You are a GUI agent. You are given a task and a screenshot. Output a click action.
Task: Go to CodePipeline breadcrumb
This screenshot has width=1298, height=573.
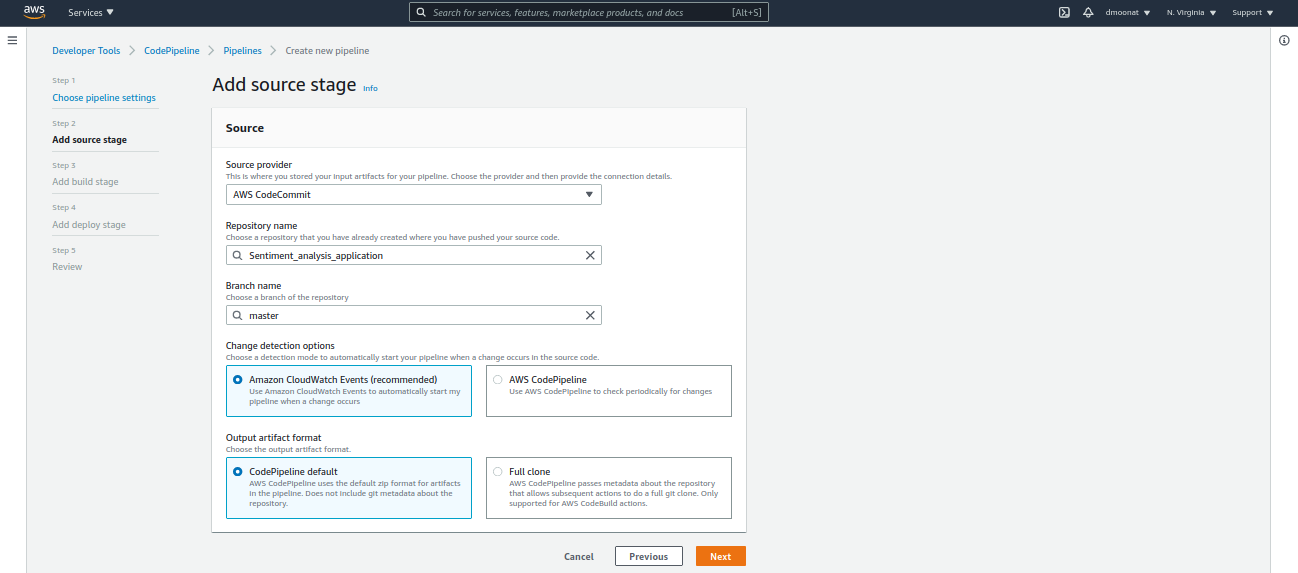tap(172, 51)
